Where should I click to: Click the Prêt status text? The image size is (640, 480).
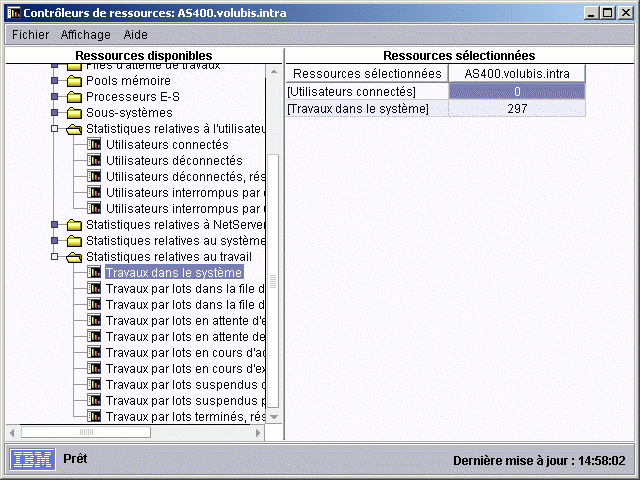point(75,458)
